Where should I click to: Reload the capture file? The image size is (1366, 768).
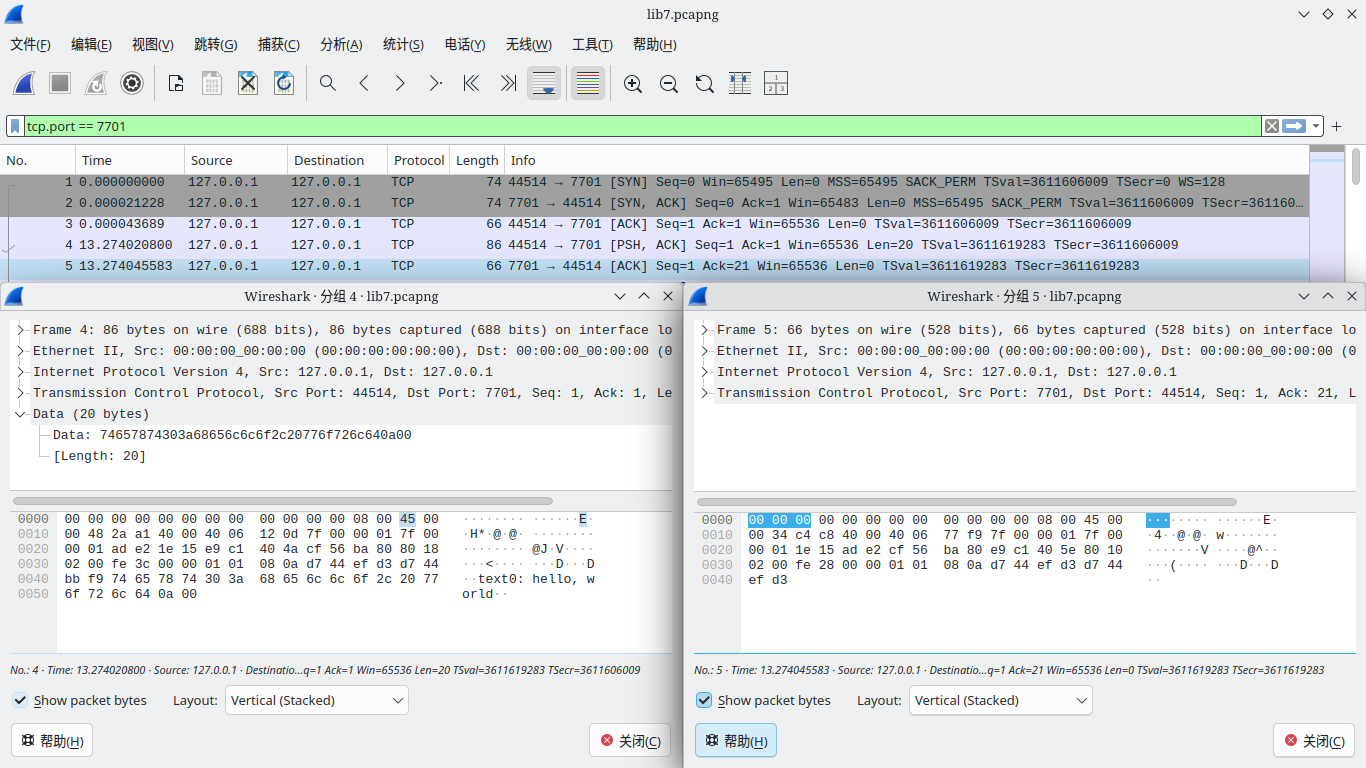click(284, 84)
